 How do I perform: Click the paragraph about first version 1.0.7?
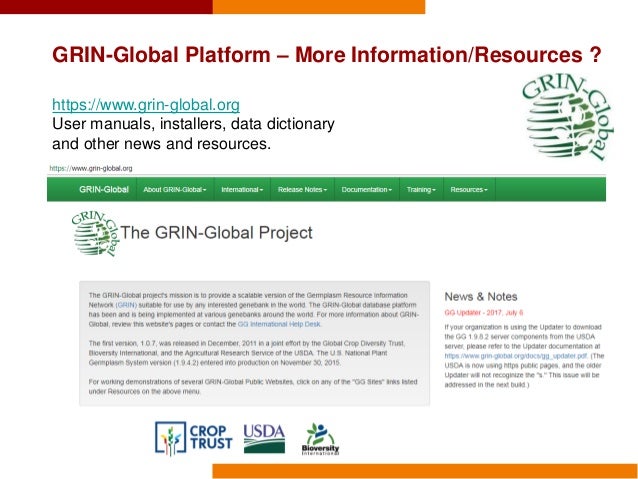click(247, 353)
